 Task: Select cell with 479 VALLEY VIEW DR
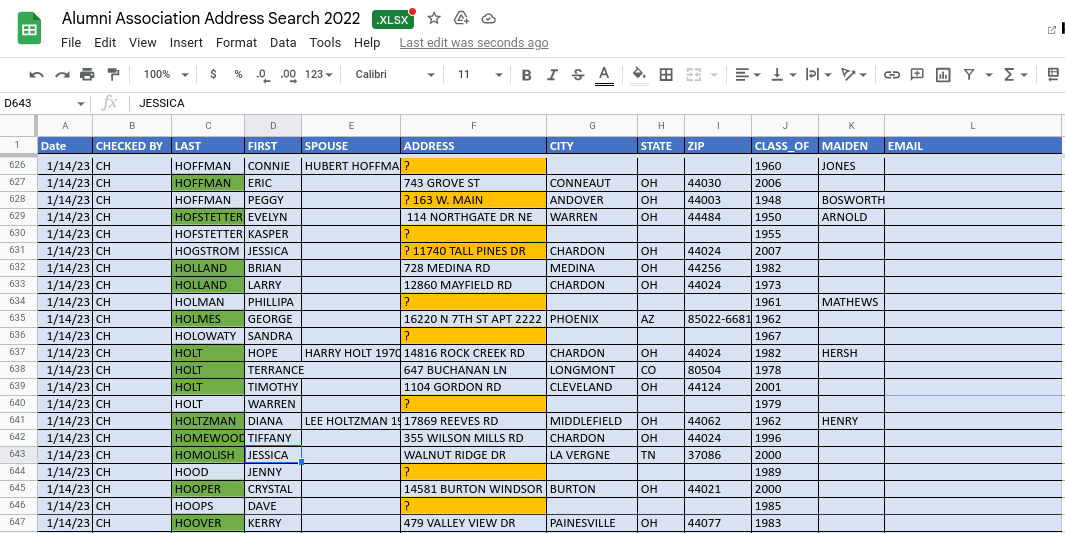point(473,523)
